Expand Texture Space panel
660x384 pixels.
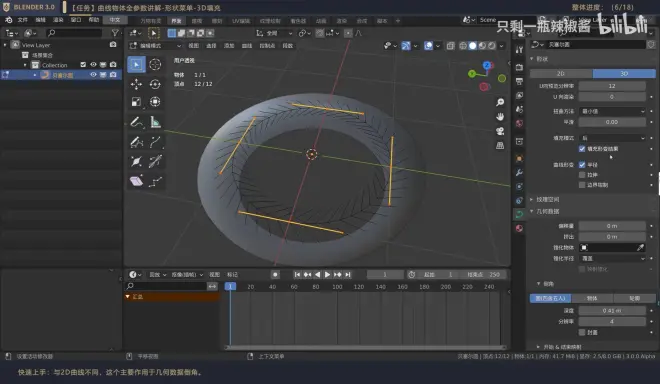click(x=547, y=199)
